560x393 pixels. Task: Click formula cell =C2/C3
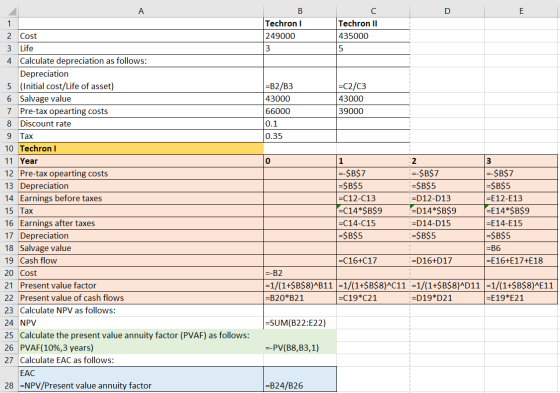[x=373, y=80]
